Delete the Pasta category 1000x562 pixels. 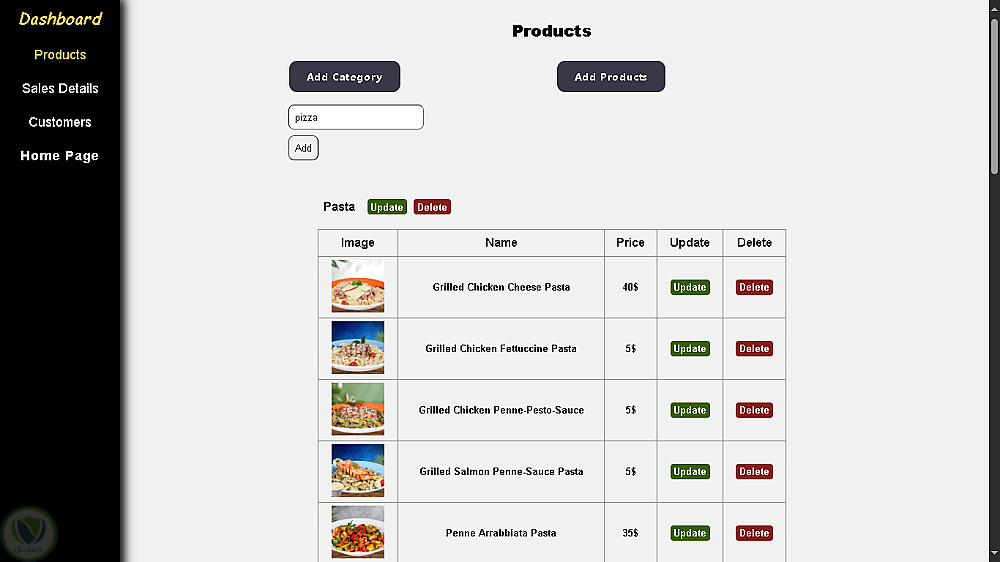point(432,207)
